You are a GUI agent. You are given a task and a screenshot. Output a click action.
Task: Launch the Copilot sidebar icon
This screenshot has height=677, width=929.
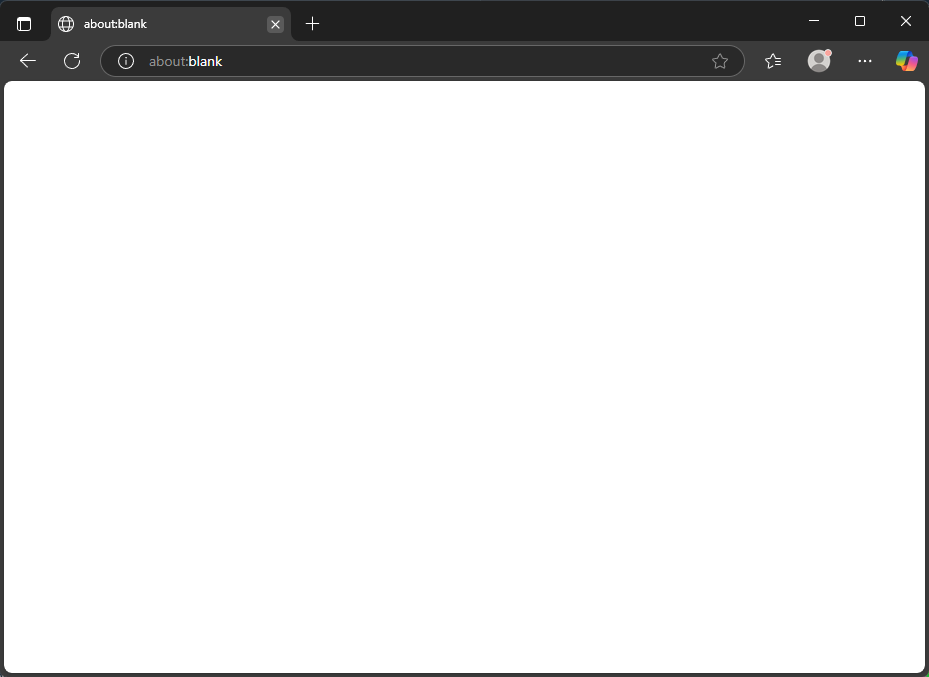pos(906,61)
